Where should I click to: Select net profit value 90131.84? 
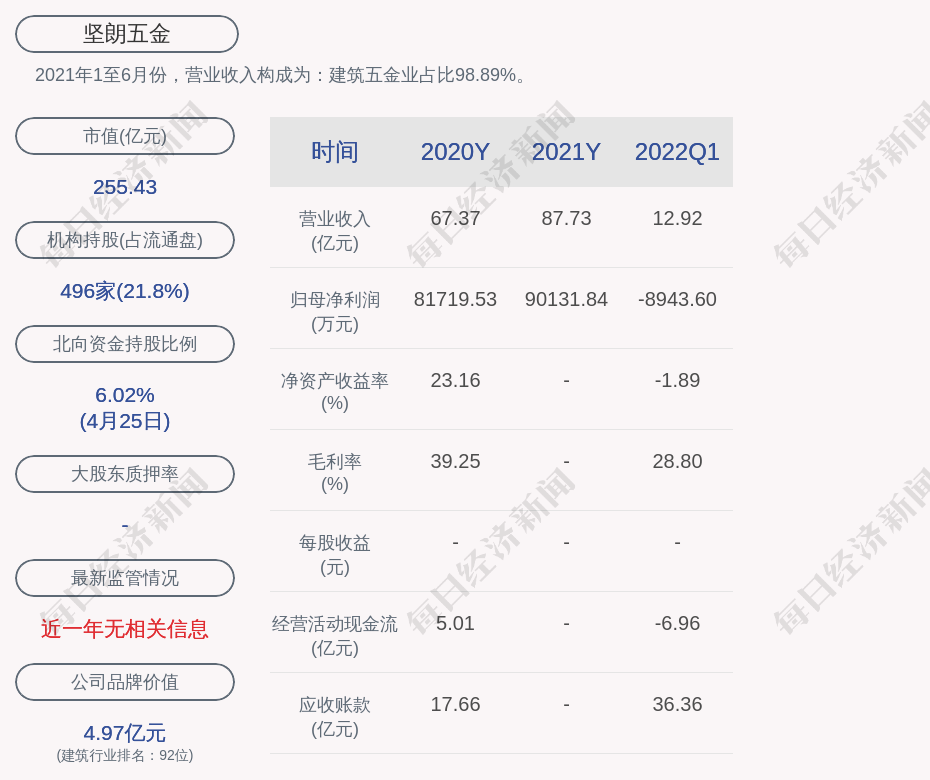[x=566, y=300]
